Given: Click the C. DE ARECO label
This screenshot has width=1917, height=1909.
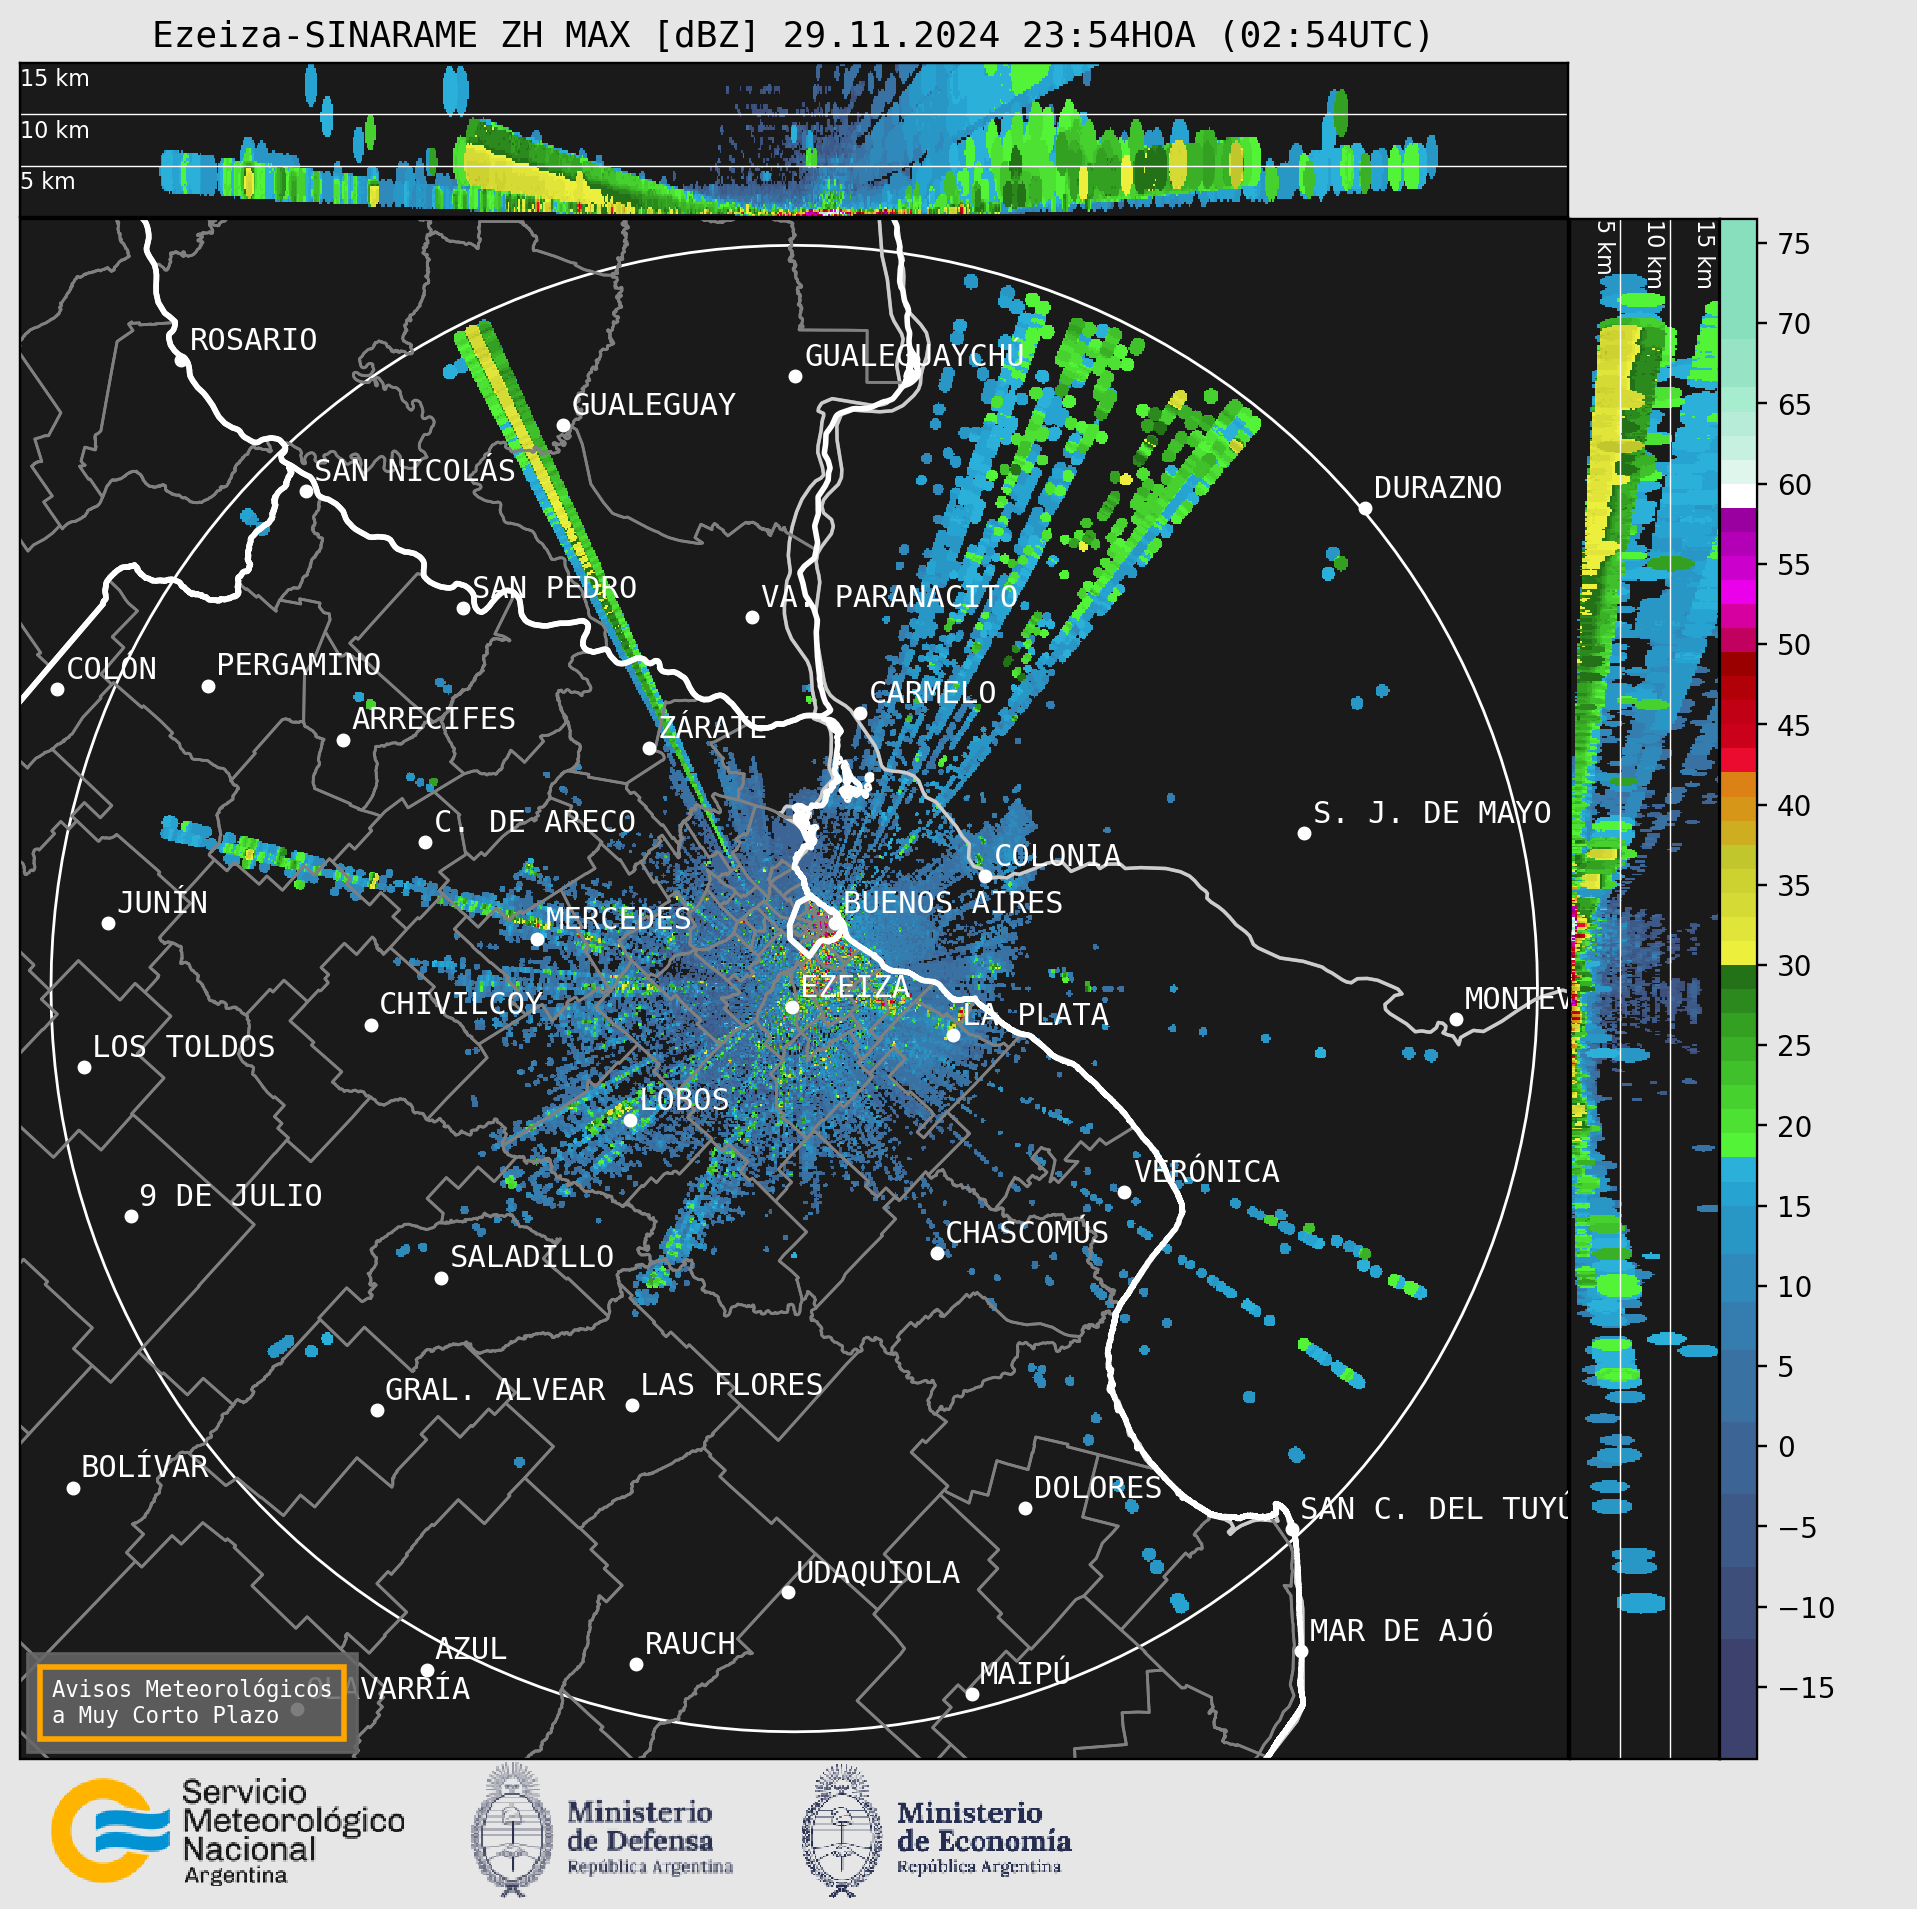Looking at the screenshot, I should pos(535,821).
